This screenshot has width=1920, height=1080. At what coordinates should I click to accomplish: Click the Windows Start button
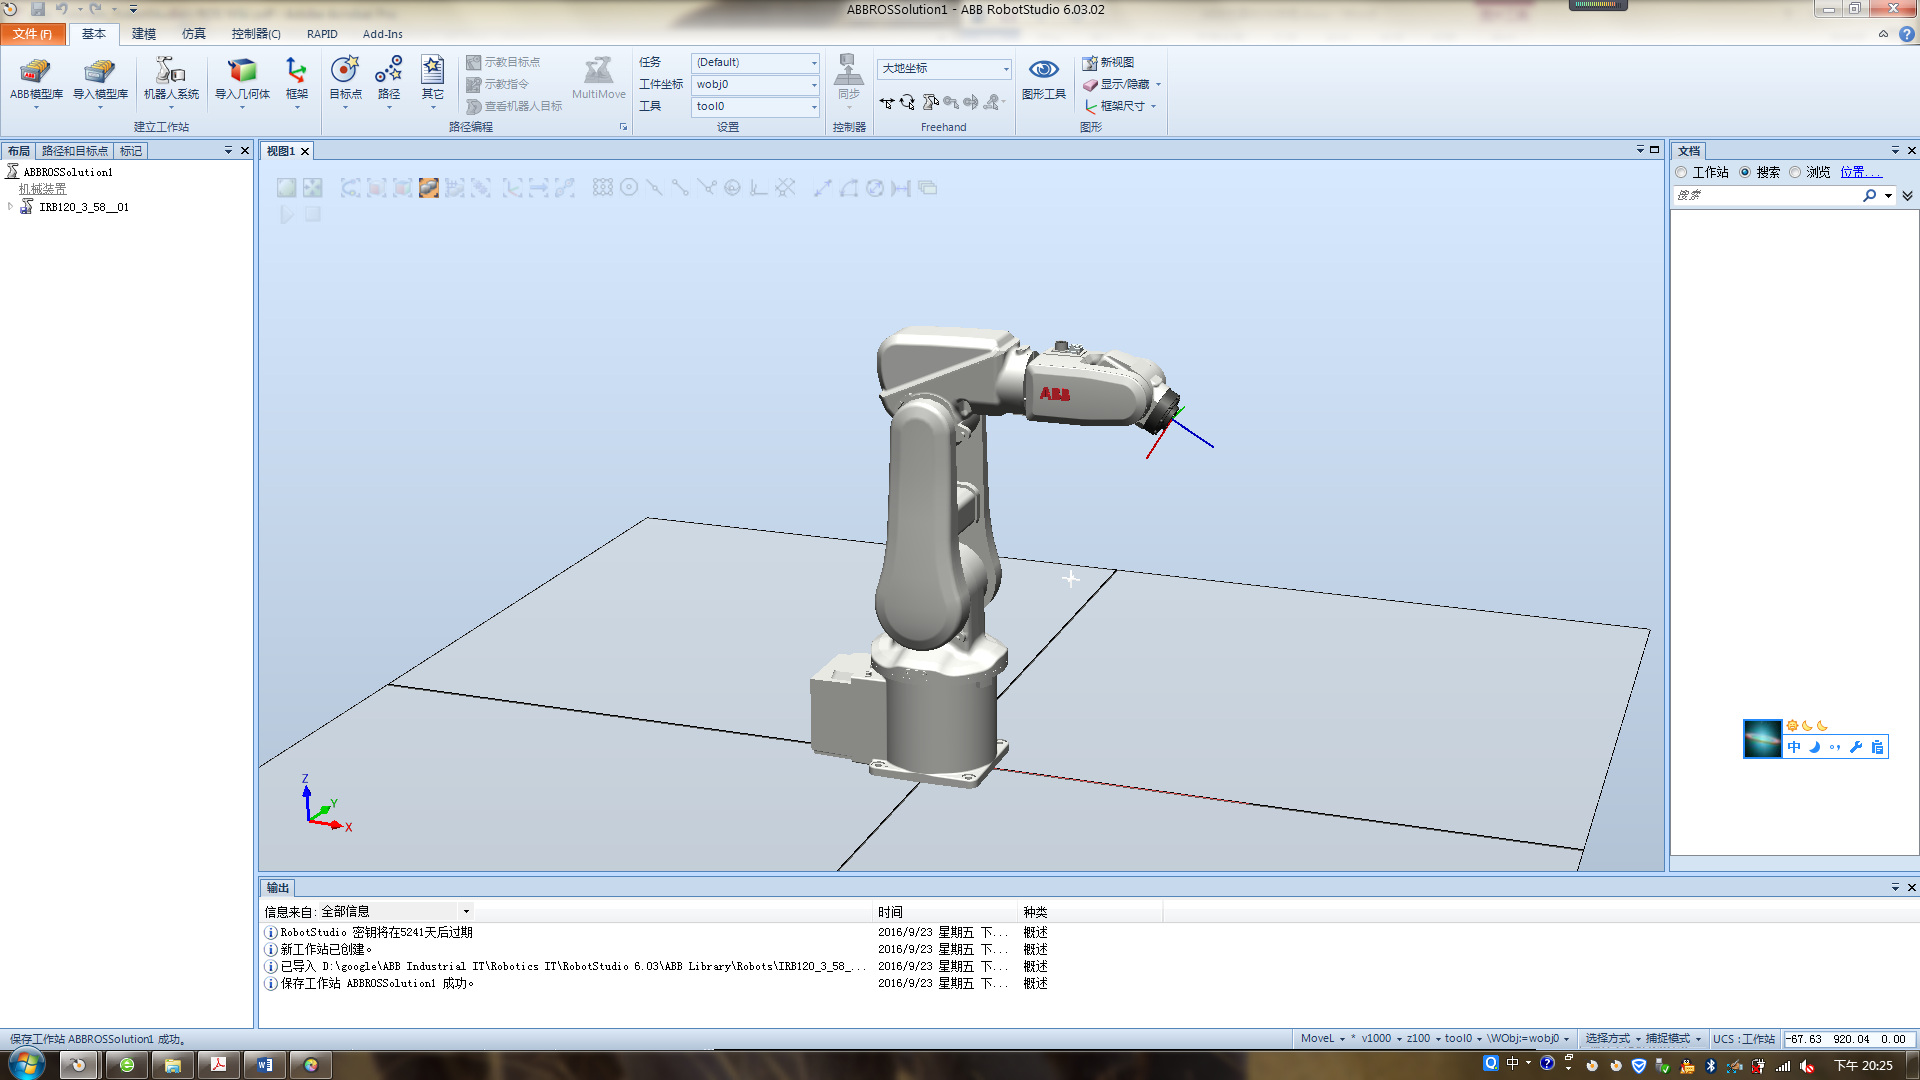pyautogui.click(x=27, y=1064)
